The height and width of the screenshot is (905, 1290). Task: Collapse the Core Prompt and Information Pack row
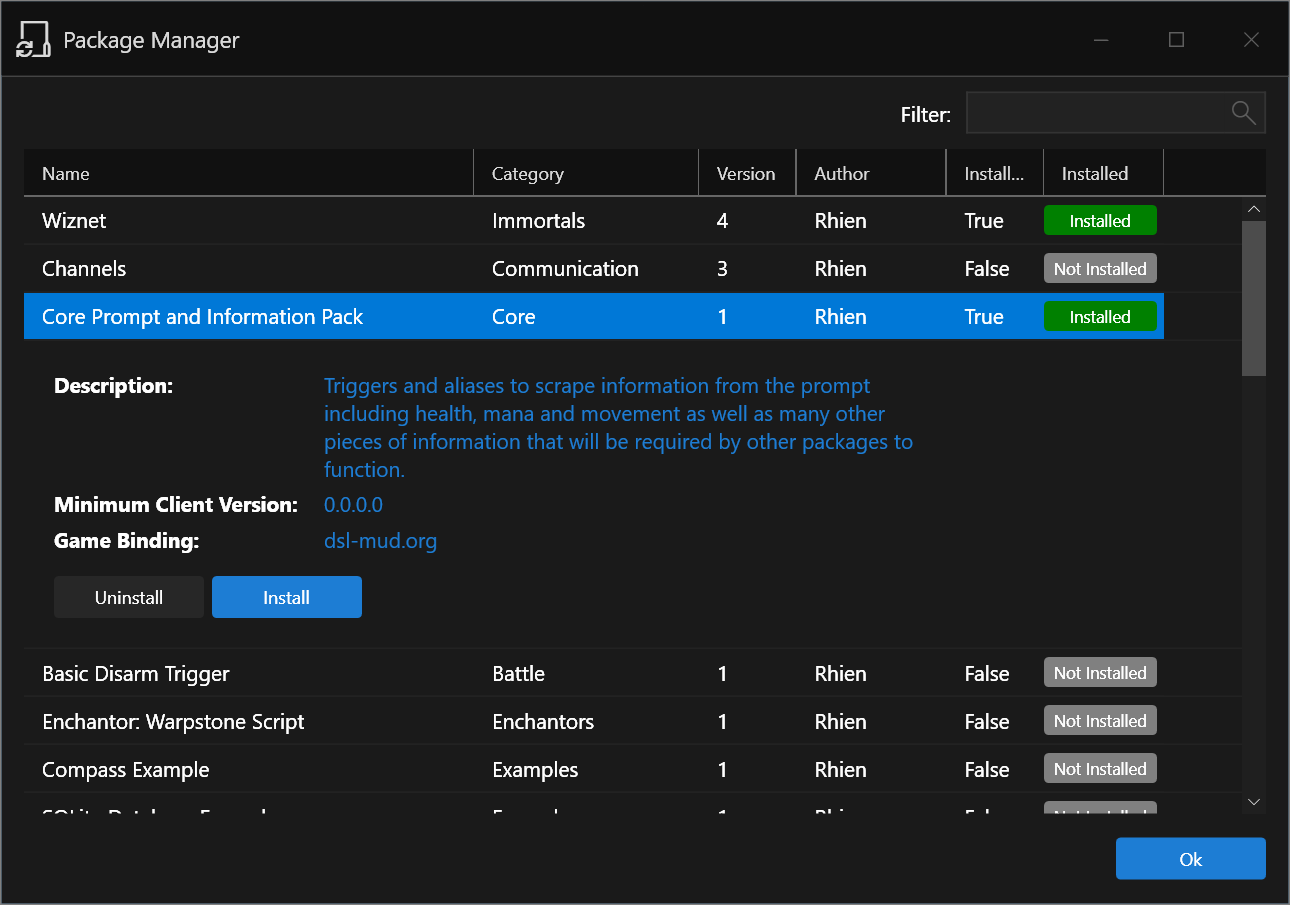point(594,317)
